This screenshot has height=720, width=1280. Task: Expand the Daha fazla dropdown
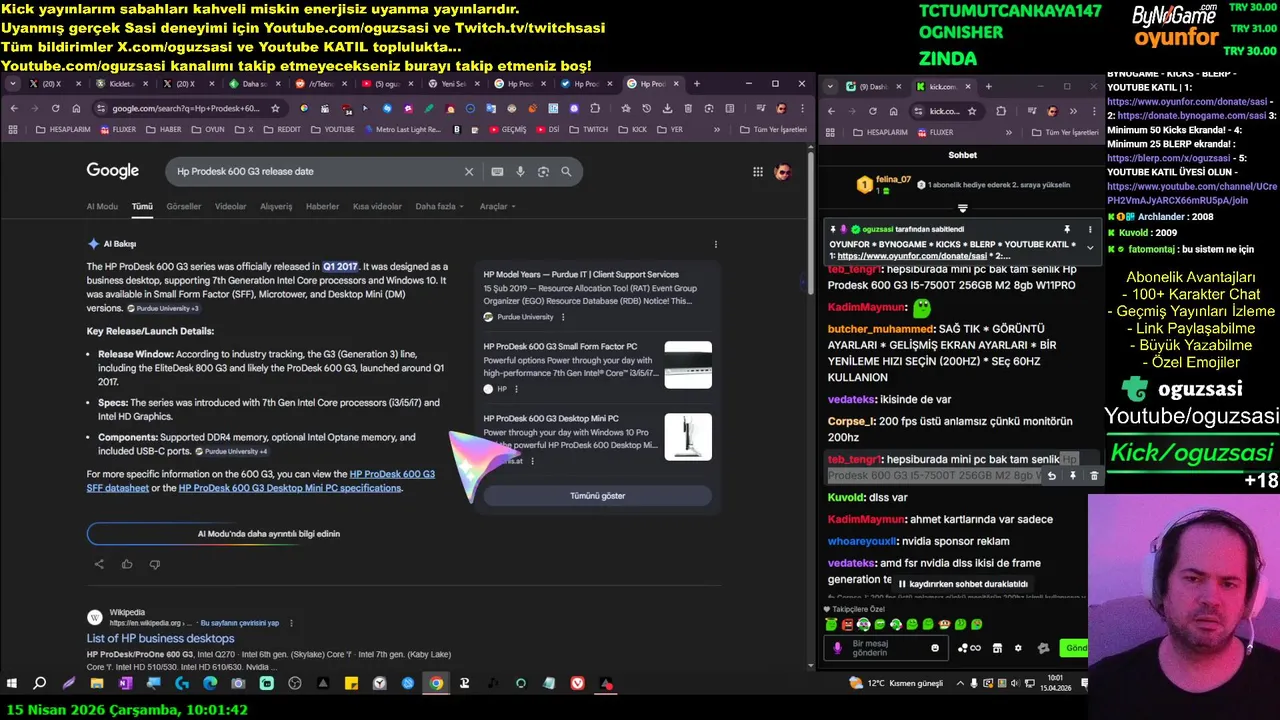[x=440, y=206]
